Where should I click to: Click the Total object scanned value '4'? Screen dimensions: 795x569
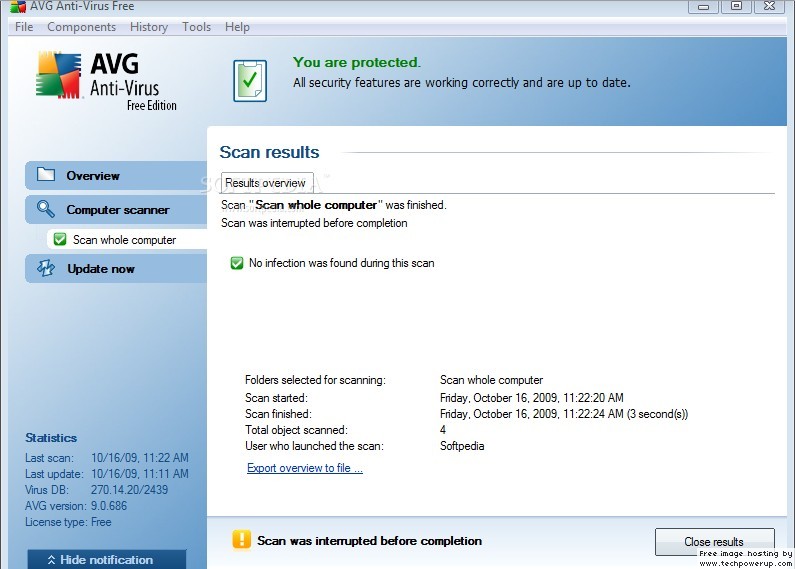443,430
